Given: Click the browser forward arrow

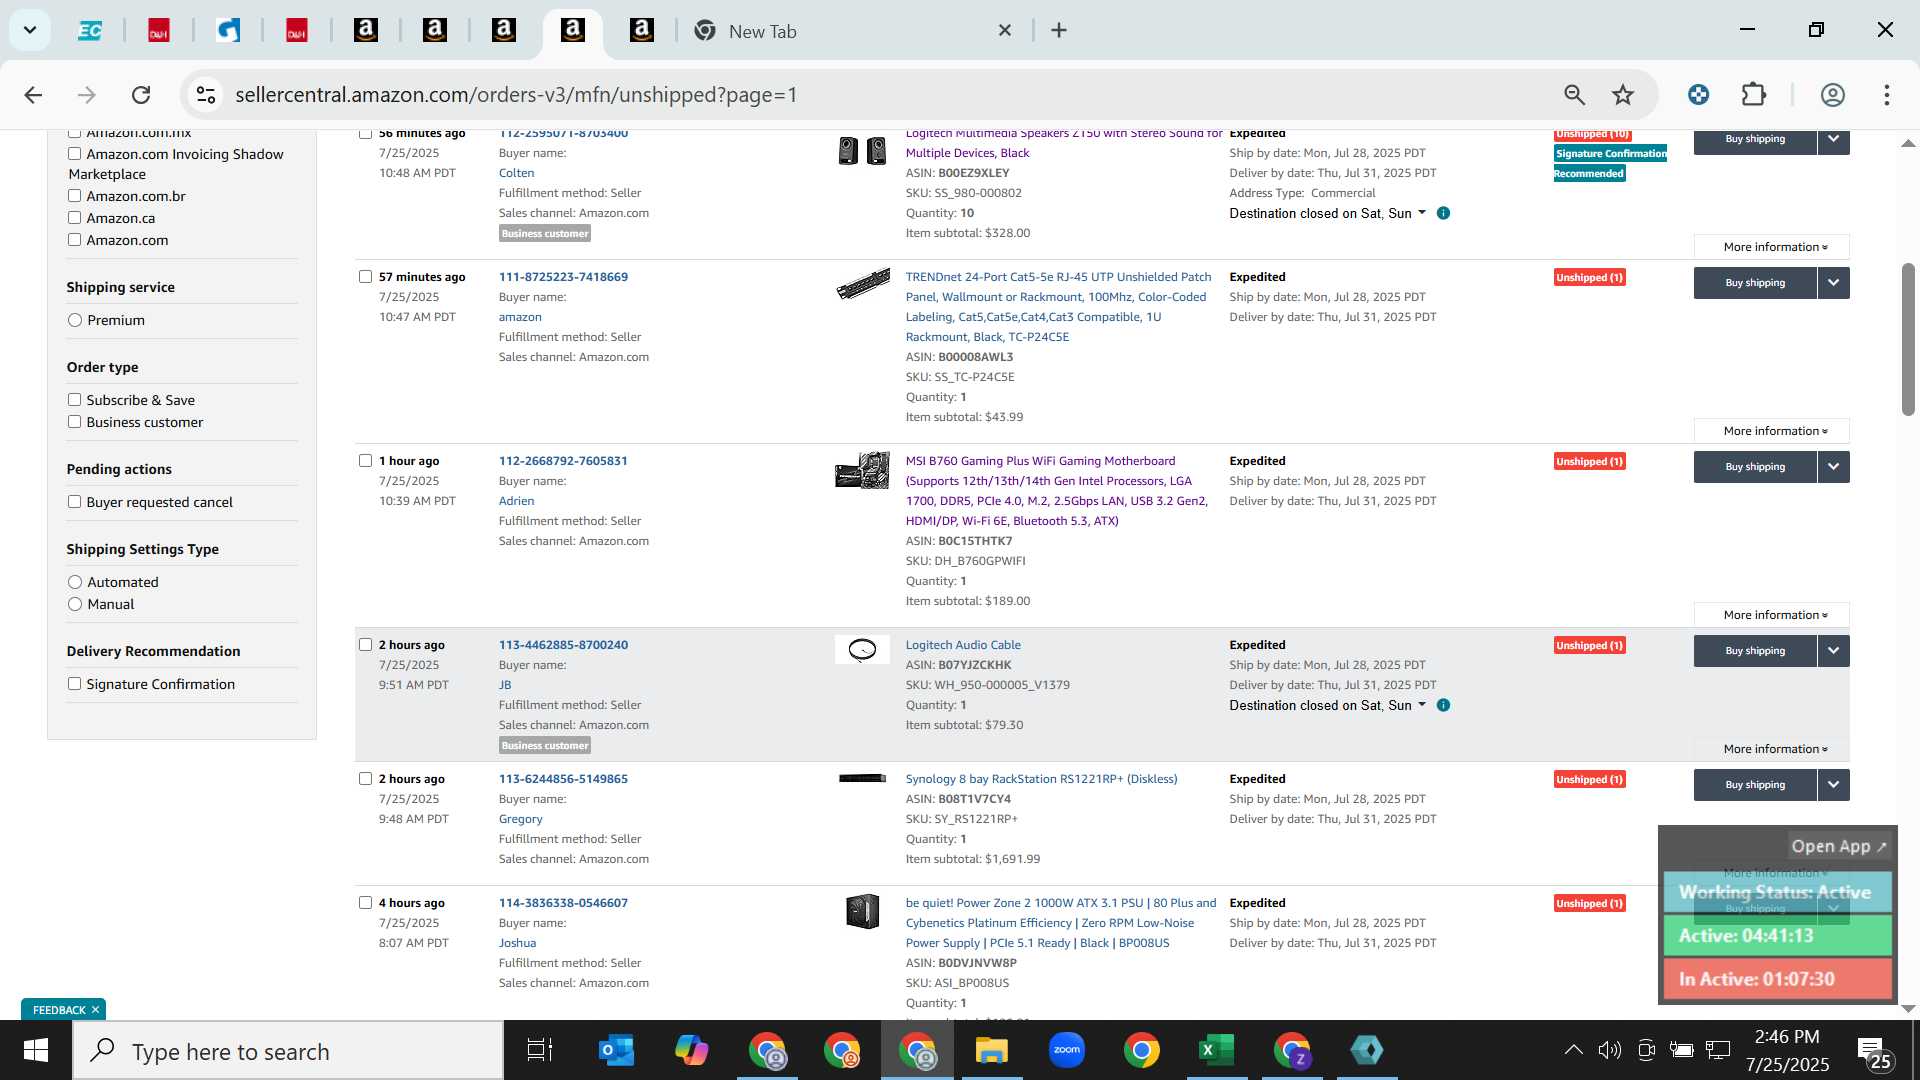Looking at the screenshot, I should (87, 95).
